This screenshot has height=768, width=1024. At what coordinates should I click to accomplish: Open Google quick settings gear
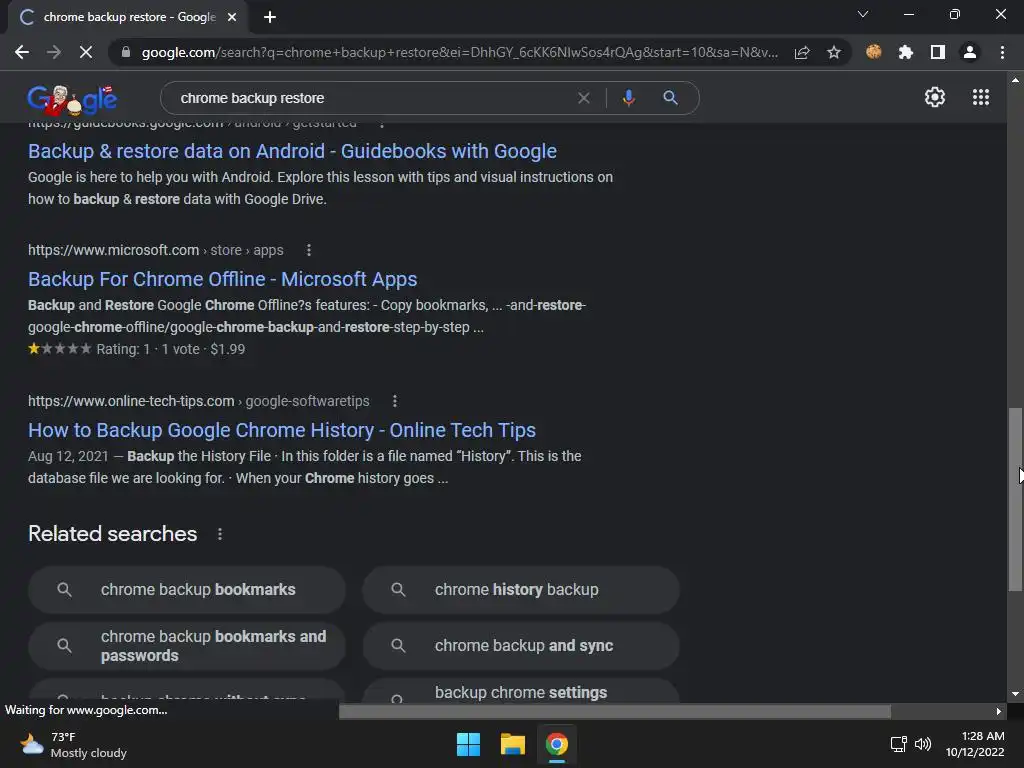pos(935,97)
